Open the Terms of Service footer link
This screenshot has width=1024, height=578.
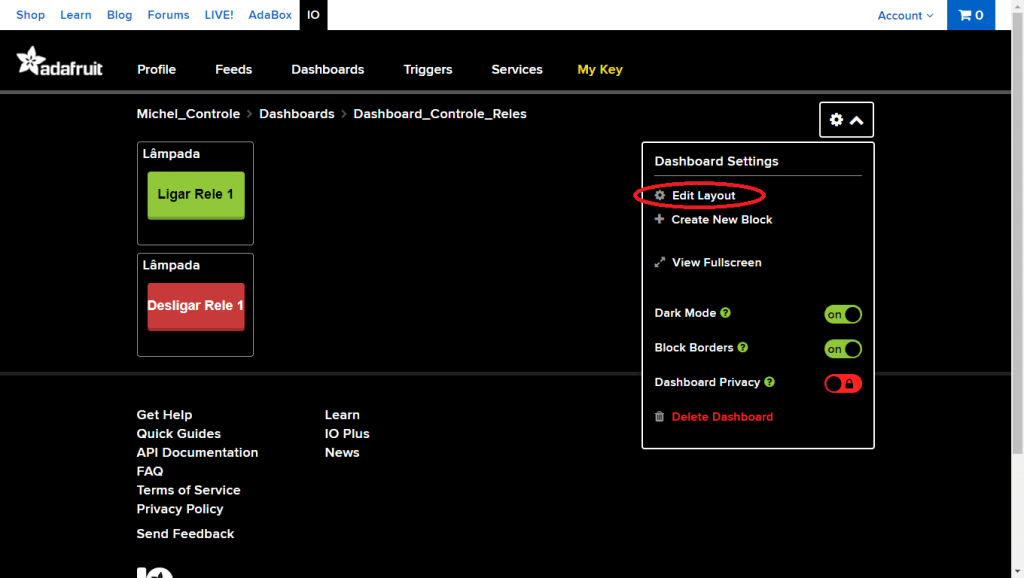(188, 490)
